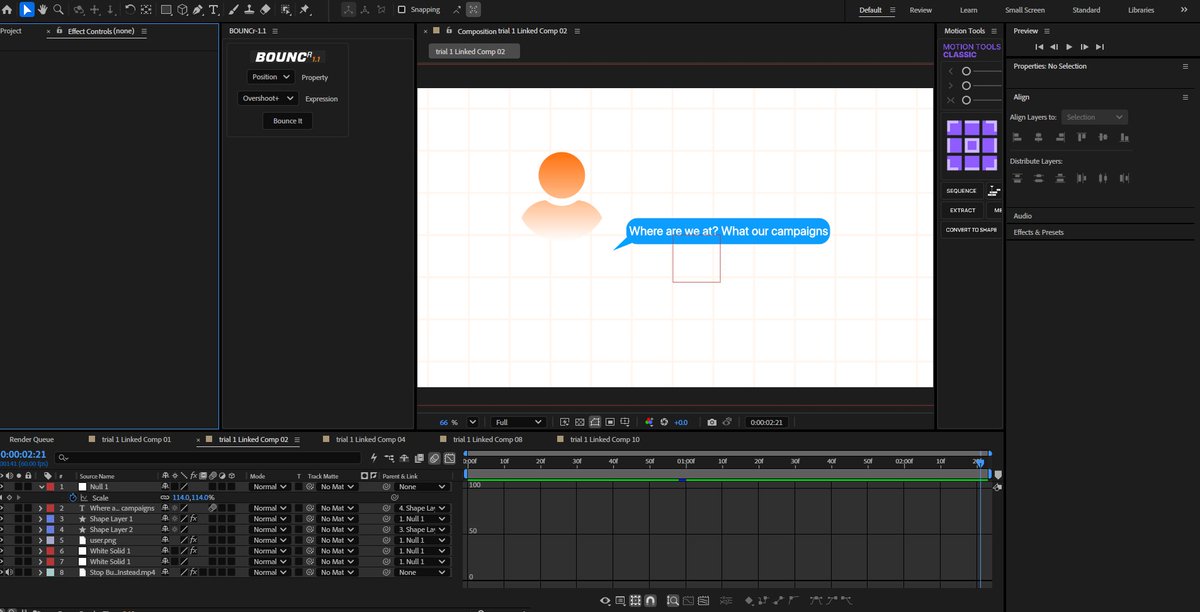Viewport: 1200px width, 612px height.
Task: Adjust the first Motion Tools easing slider
Action: click(x=966, y=71)
